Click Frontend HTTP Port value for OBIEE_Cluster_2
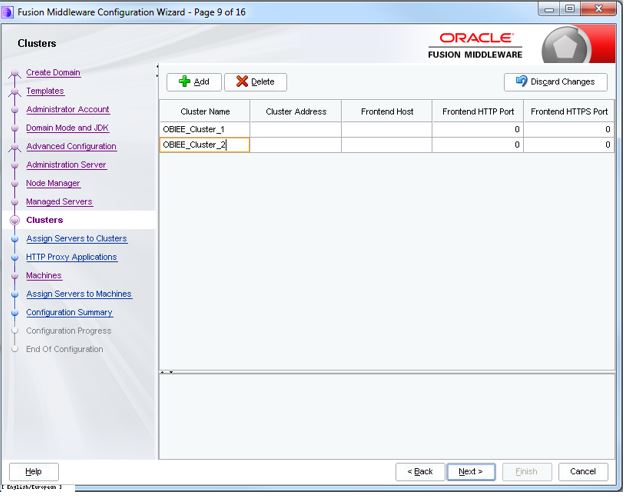 click(x=478, y=145)
